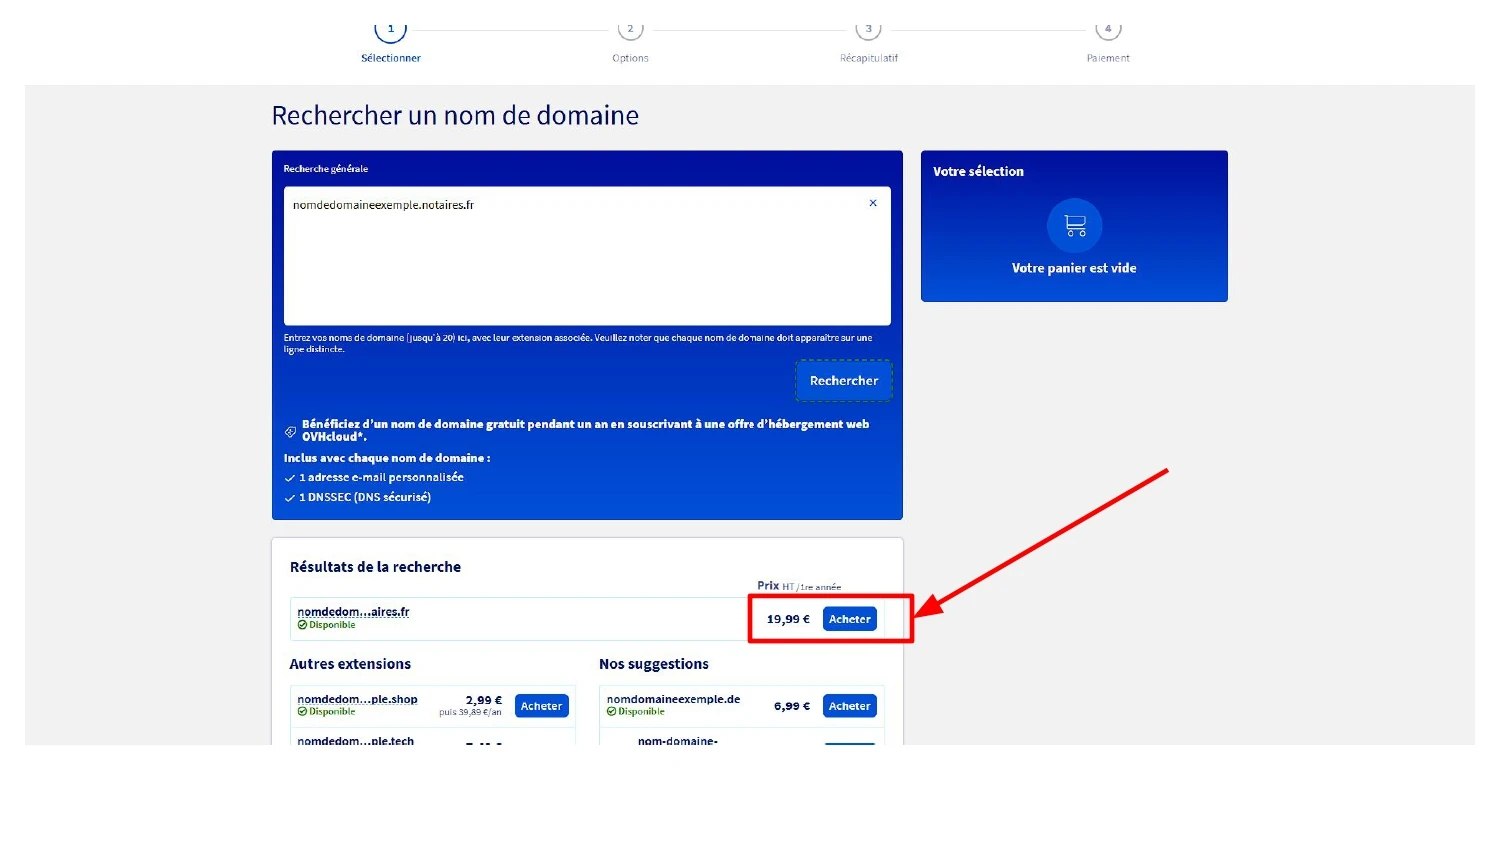Click the price tag icon next to the OVHcloud offer

click(x=290, y=431)
